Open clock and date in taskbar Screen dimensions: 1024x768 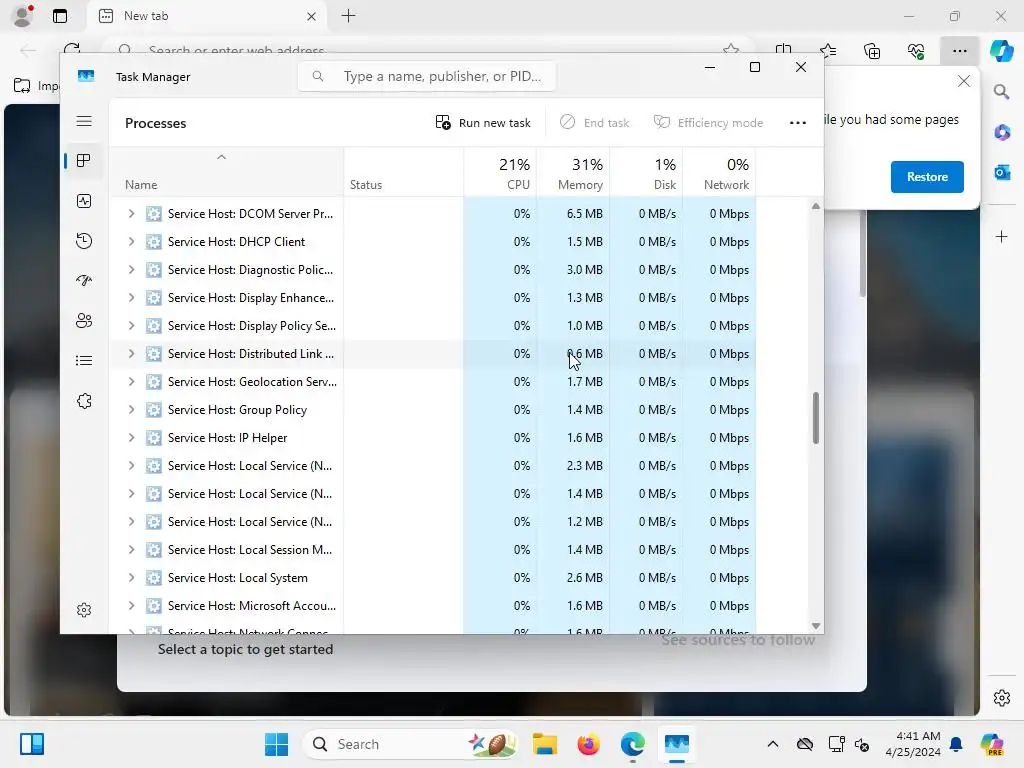coord(912,744)
